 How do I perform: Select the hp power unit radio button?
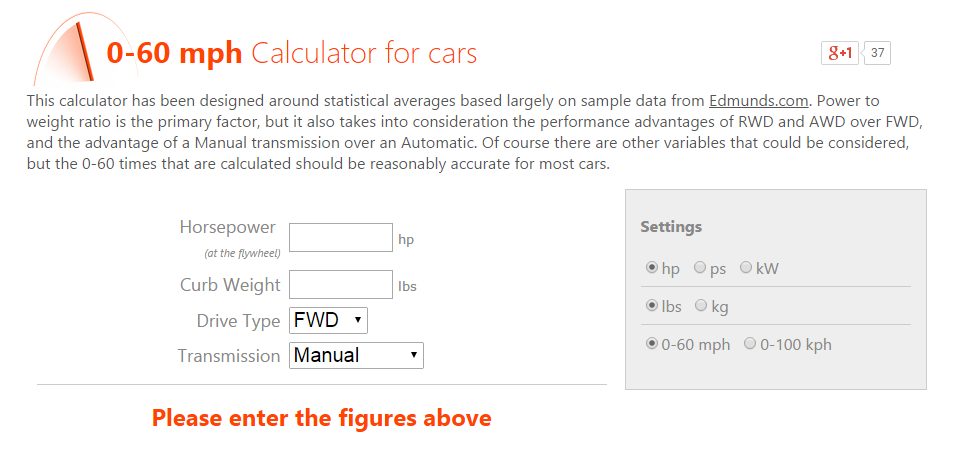click(652, 268)
